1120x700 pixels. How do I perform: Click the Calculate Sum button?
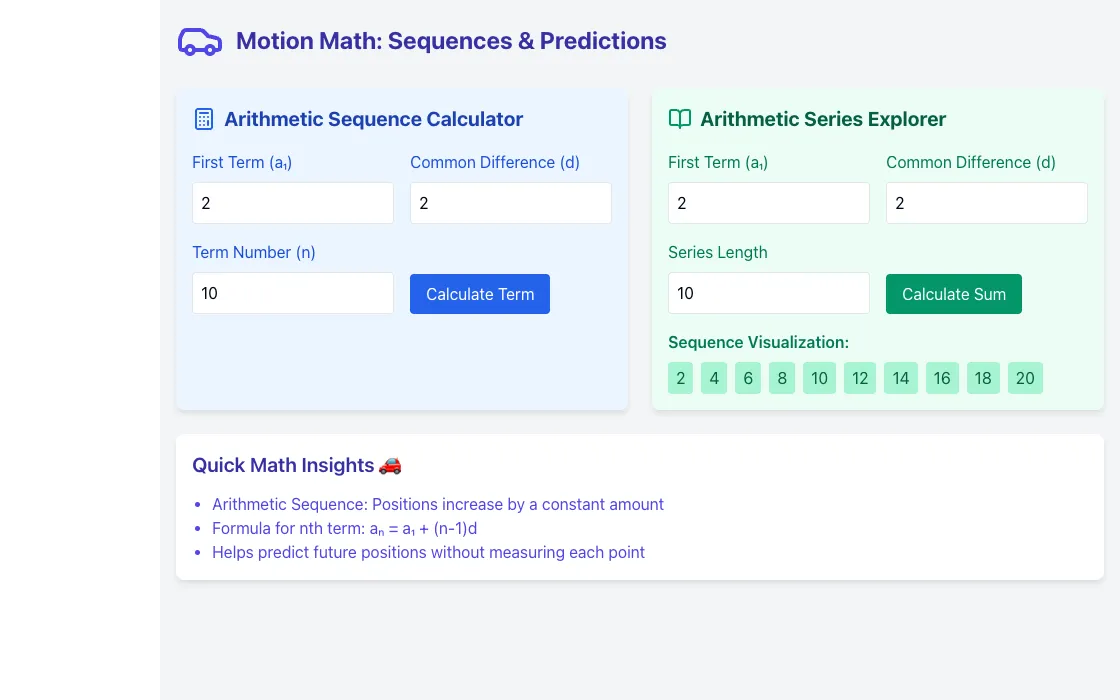click(954, 294)
